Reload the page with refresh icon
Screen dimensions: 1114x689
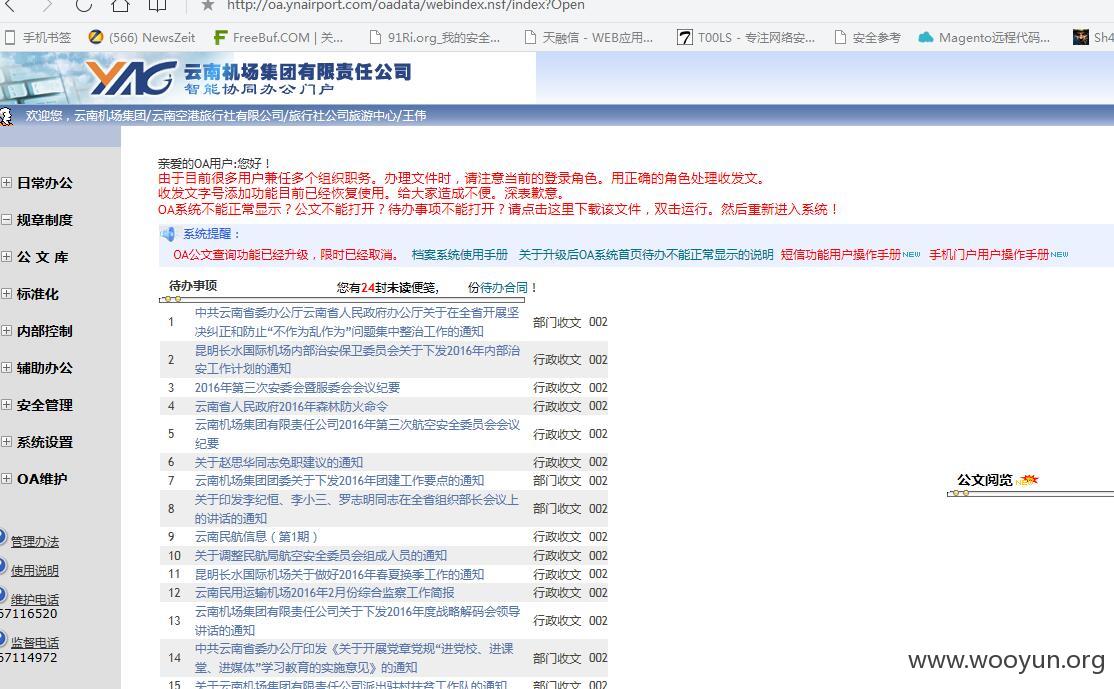click(84, 6)
